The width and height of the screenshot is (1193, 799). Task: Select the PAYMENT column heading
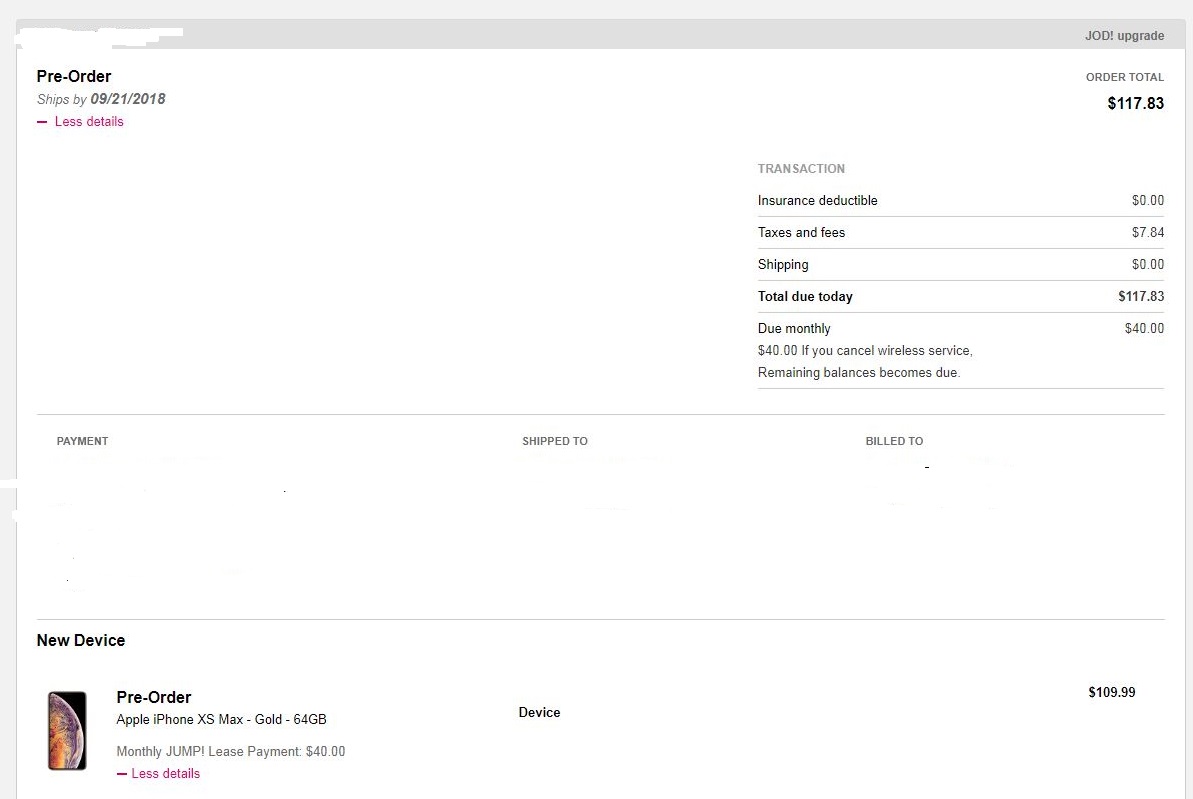[x=82, y=441]
